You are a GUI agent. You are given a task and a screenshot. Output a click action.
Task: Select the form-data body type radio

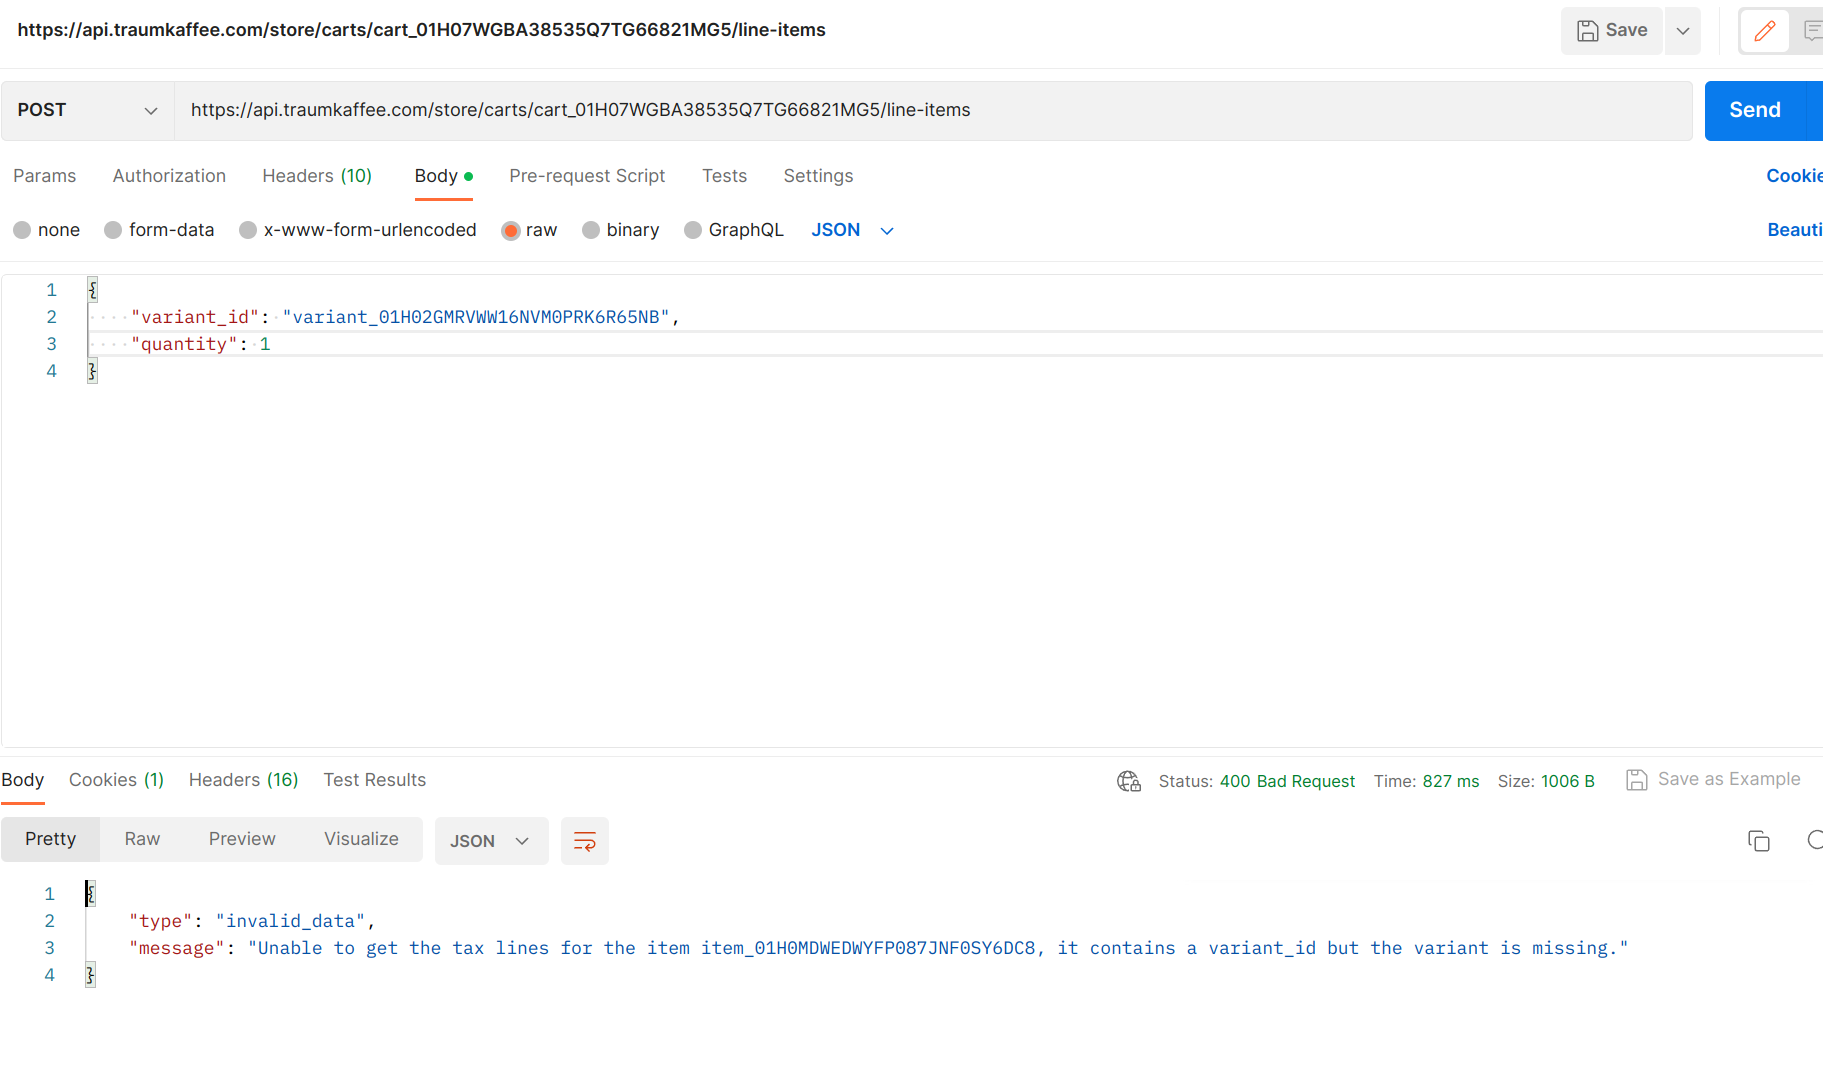click(x=113, y=229)
